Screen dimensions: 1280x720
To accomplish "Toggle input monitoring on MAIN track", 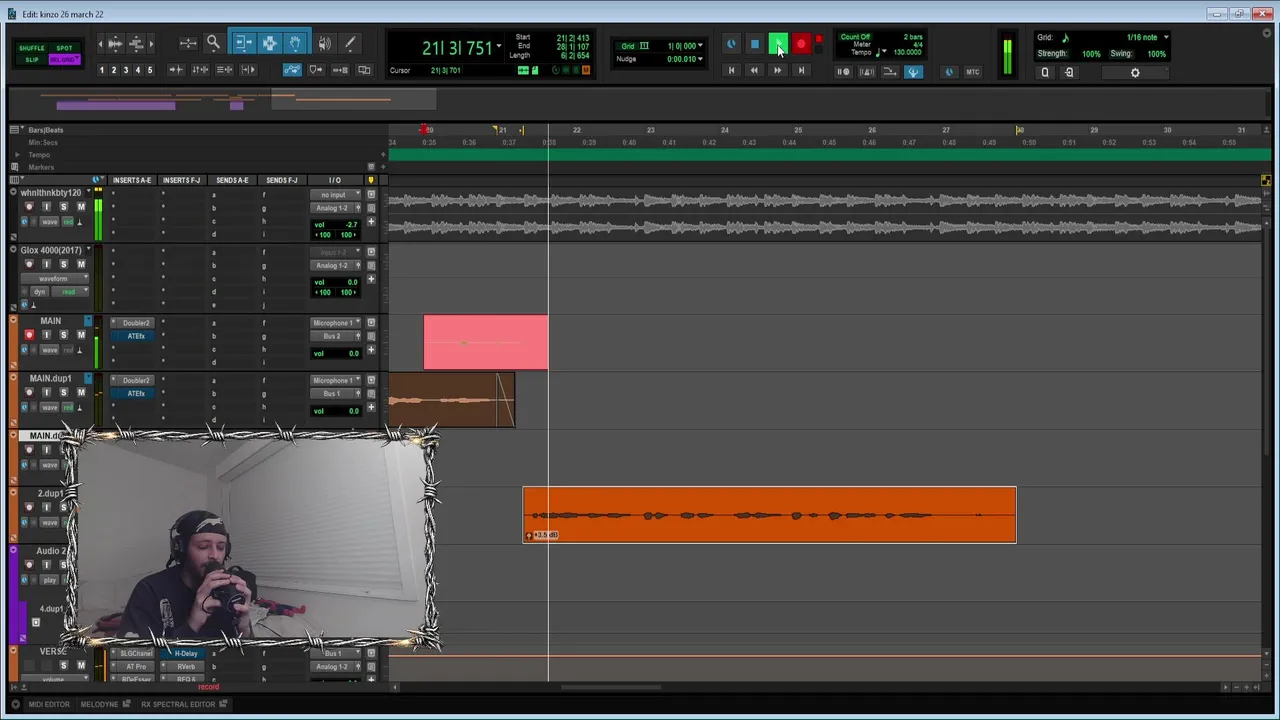I will [46, 335].
